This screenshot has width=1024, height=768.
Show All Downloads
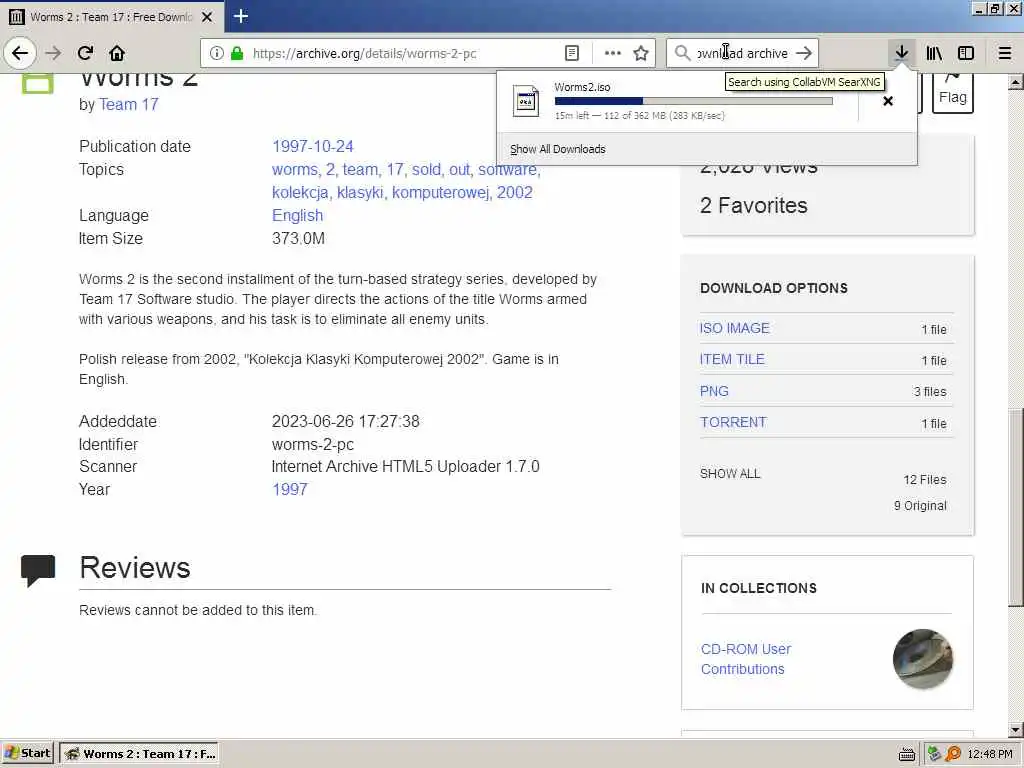(558, 149)
